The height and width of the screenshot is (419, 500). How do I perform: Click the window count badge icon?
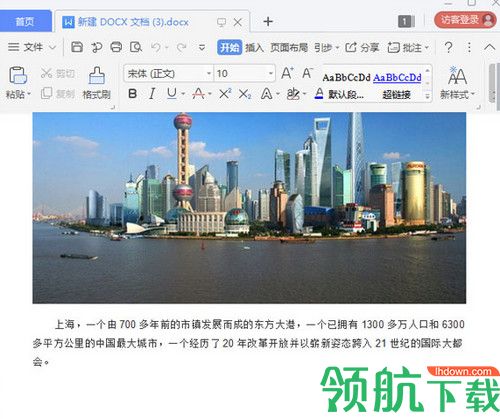click(406, 22)
